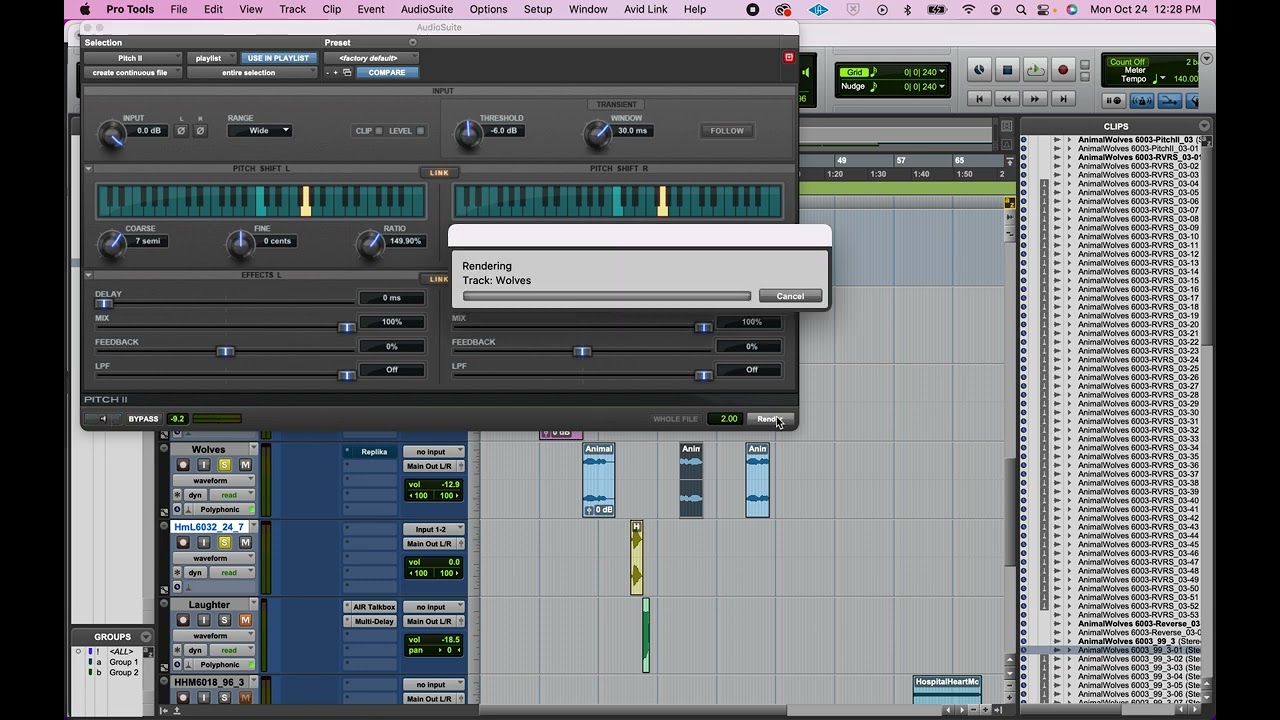
Task: Click the Rewind transport button
Action: pos(1007,99)
